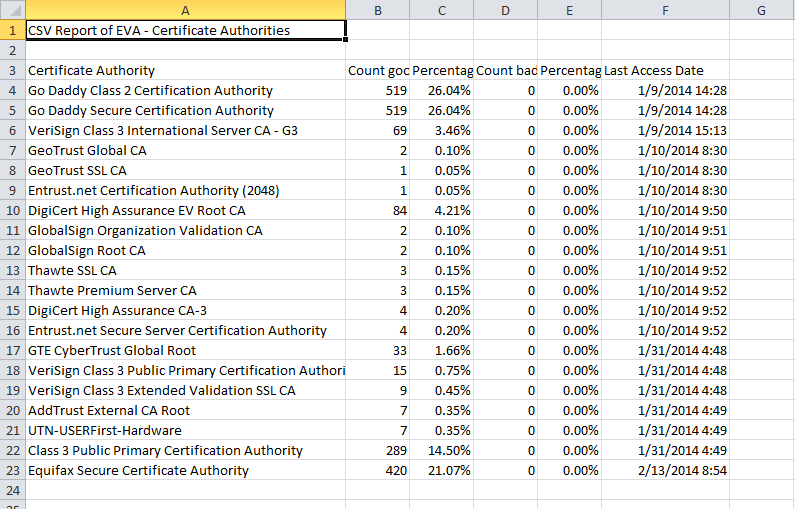The height and width of the screenshot is (509, 795).
Task: Select column B header
Action: pyautogui.click(x=378, y=10)
